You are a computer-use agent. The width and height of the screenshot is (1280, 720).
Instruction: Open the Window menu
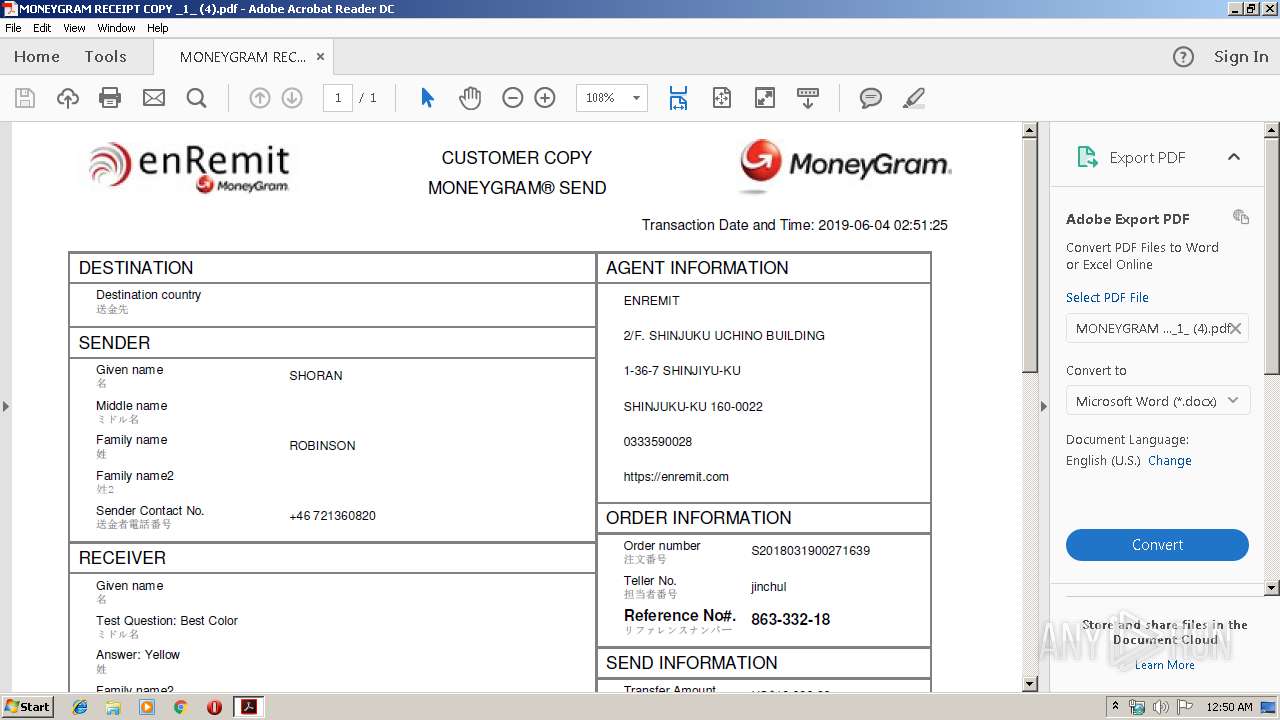click(x=116, y=28)
